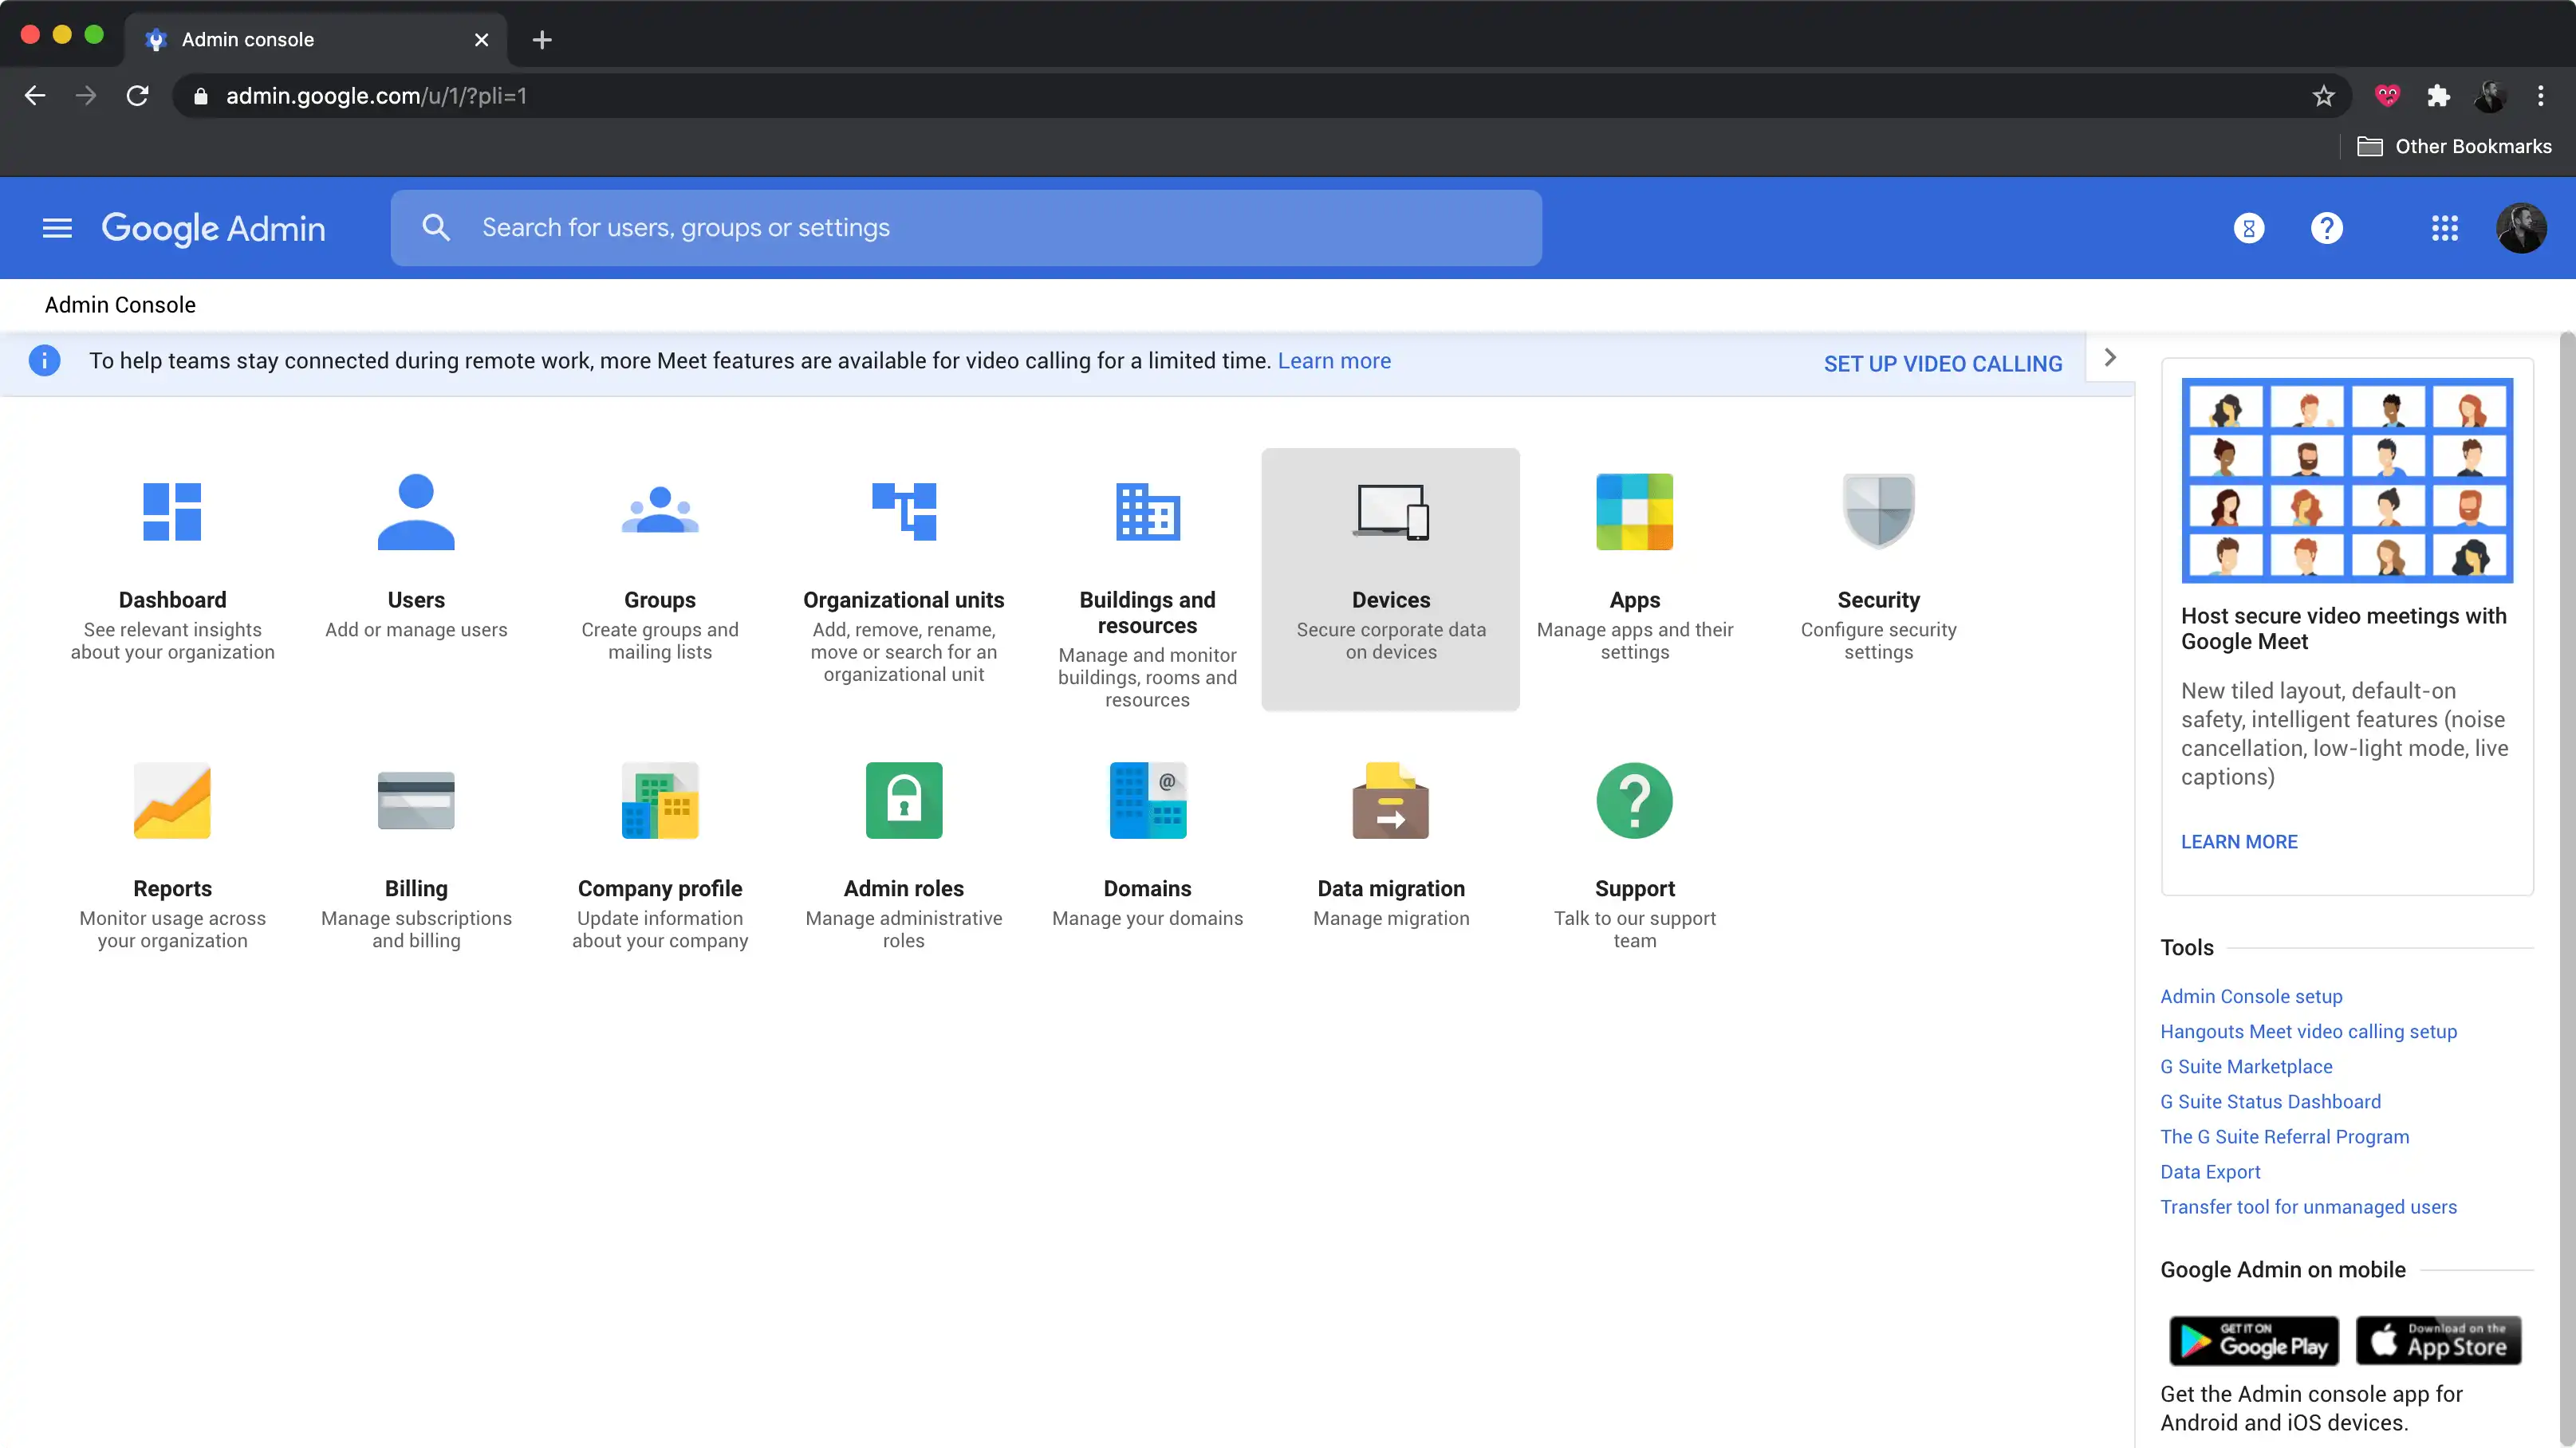2576x1448 pixels.
Task: Open G Suite Marketplace link
Action: [2246, 1066]
